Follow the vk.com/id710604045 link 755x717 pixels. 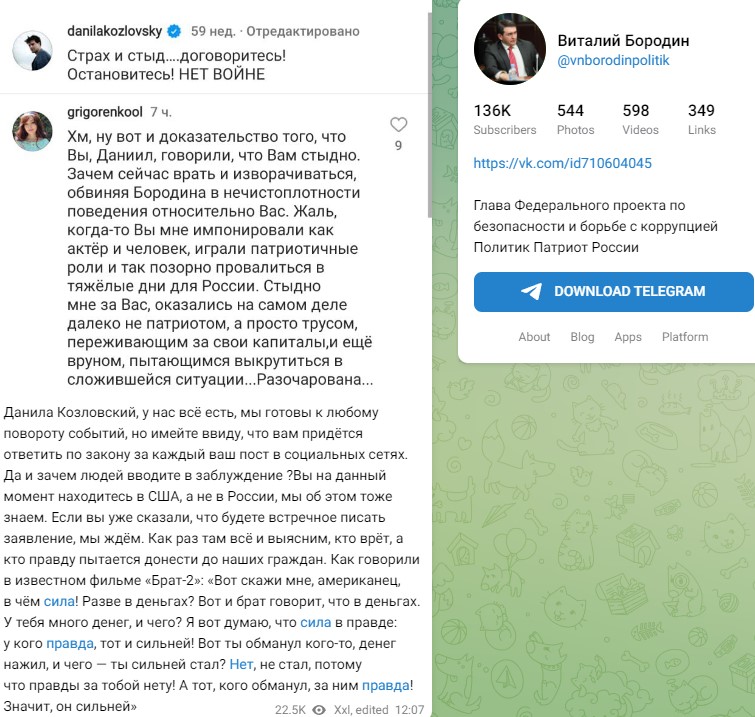click(562, 163)
